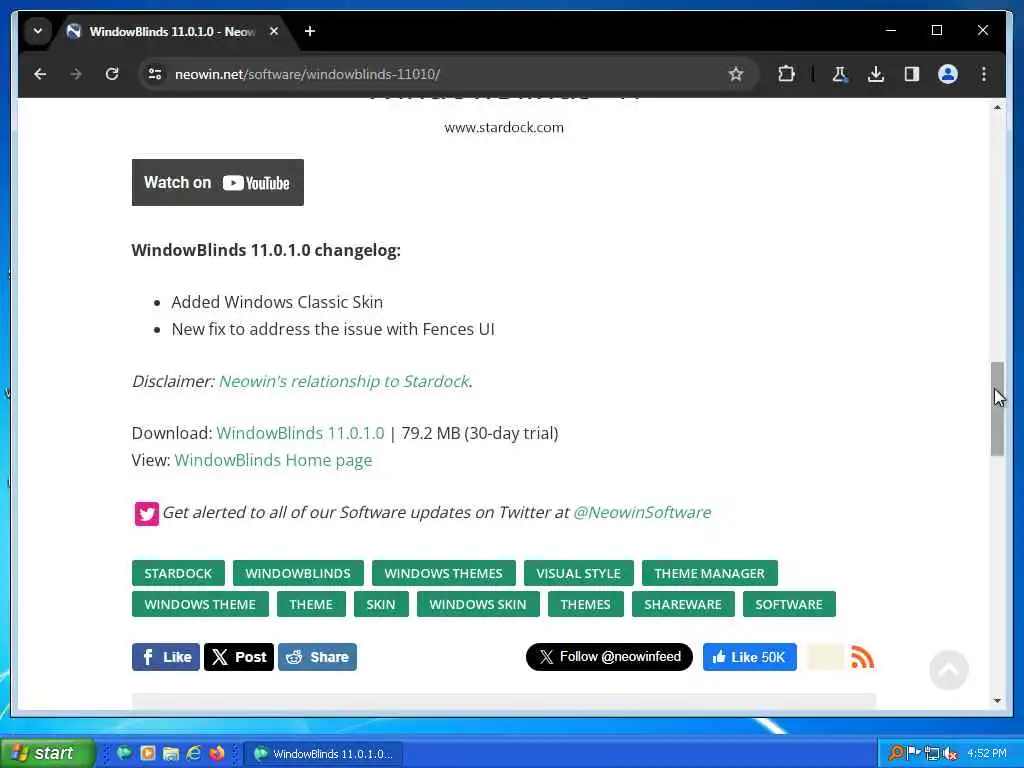Screen dimensions: 1024x768
Task: Select the WINDOWS THEMES tag
Action: [443, 573]
